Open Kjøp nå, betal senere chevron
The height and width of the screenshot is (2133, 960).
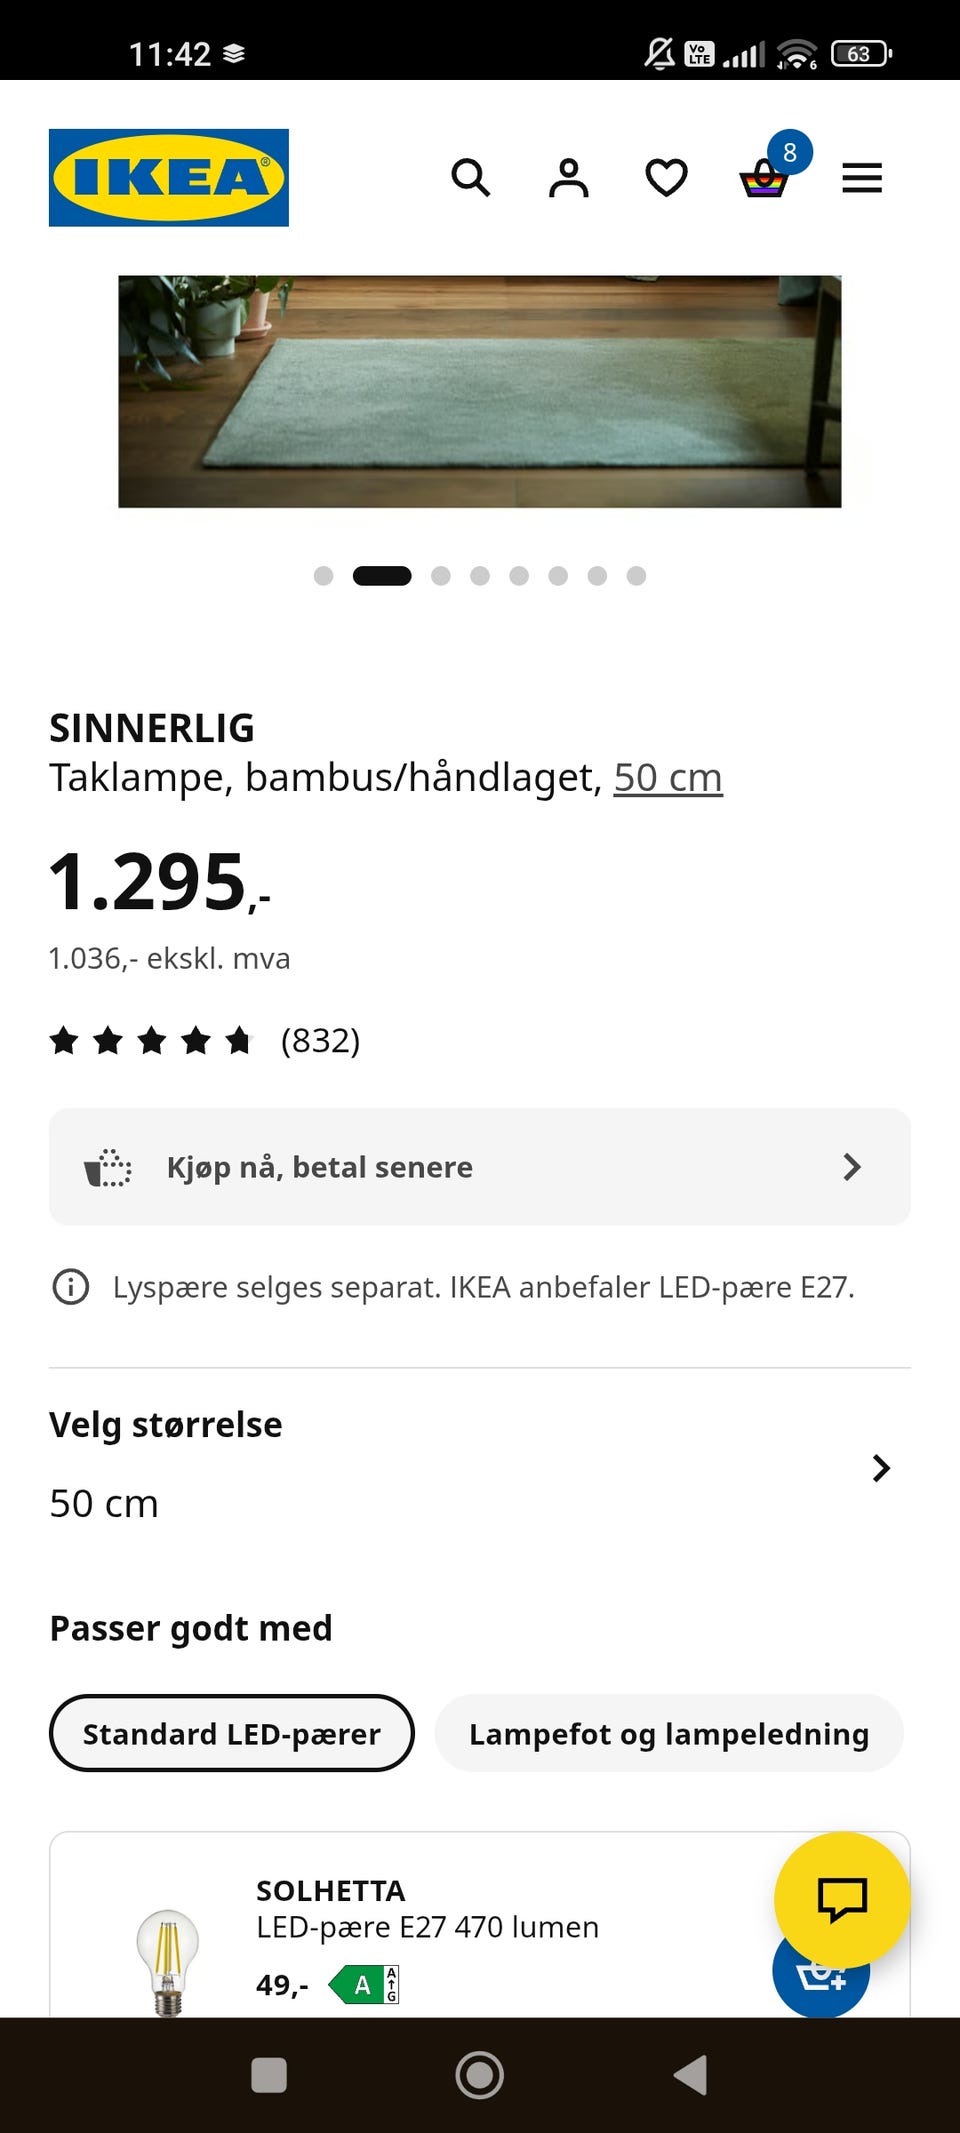pos(851,1167)
